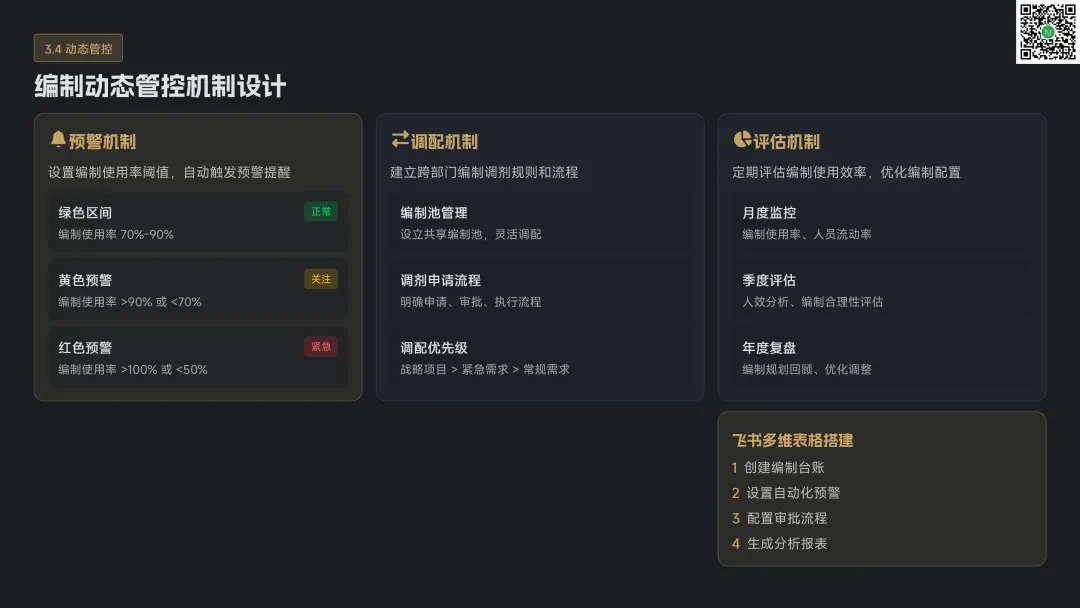
Task: Click the bell icon beside 预警机制
Action: coord(58,140)
